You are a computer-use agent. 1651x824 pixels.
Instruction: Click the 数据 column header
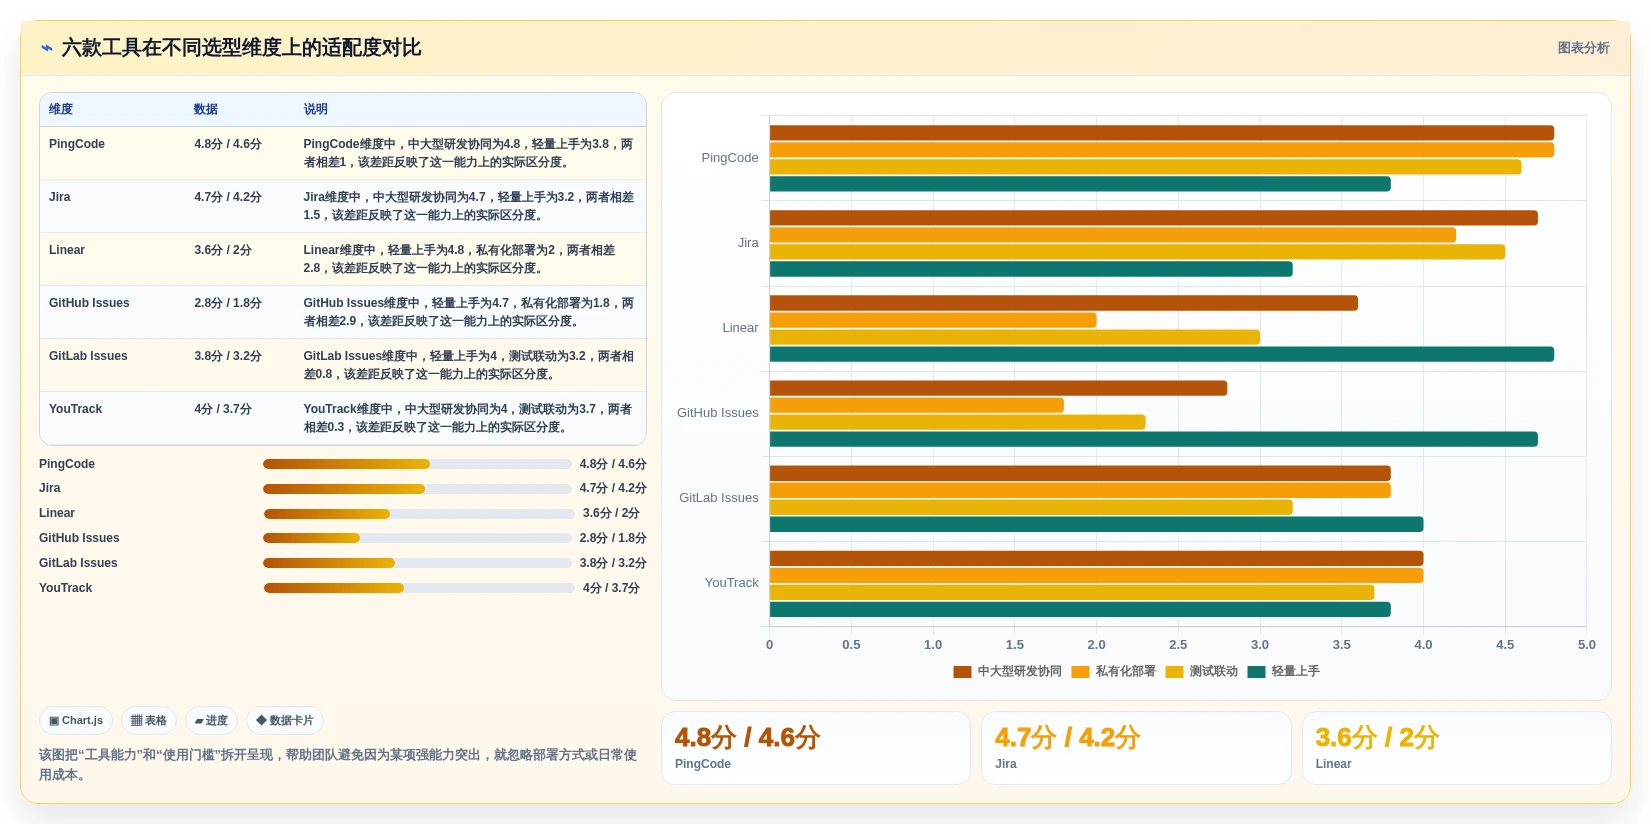coord(206,109)
